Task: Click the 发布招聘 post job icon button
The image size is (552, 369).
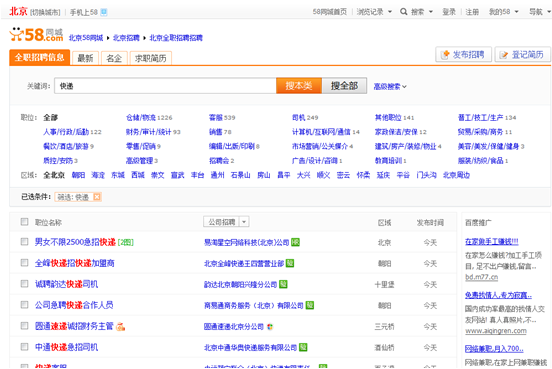Action: click(463, 55)
